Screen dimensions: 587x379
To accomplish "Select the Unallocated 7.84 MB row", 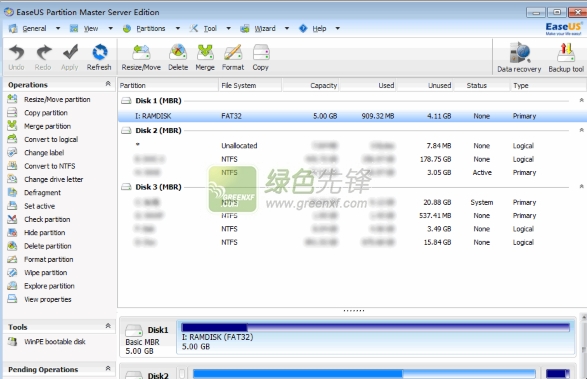I will (352, 146).
